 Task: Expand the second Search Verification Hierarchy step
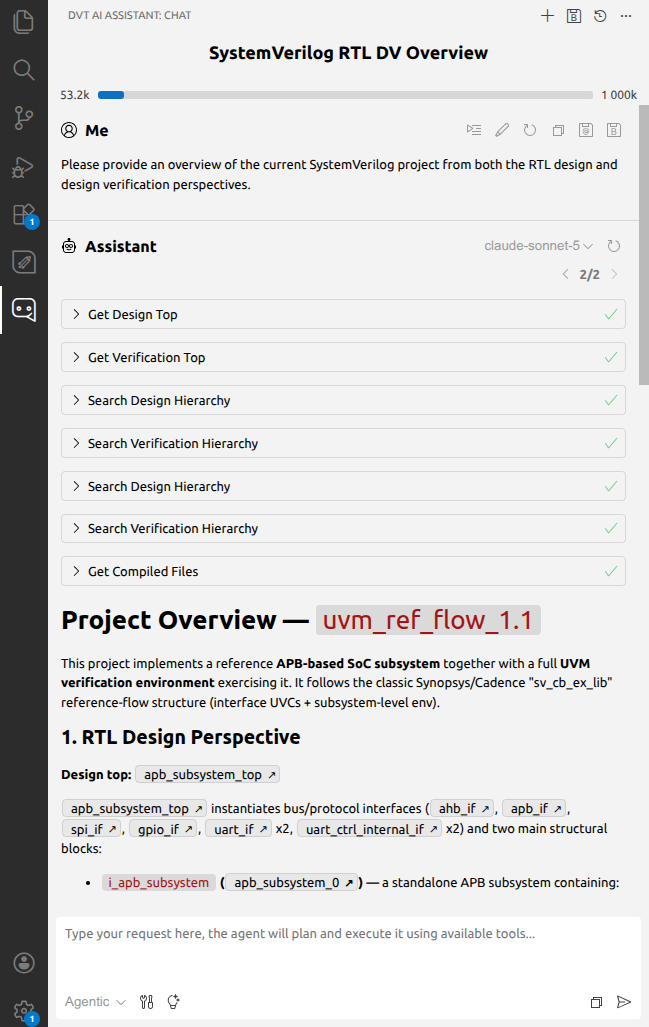[343, 529]
